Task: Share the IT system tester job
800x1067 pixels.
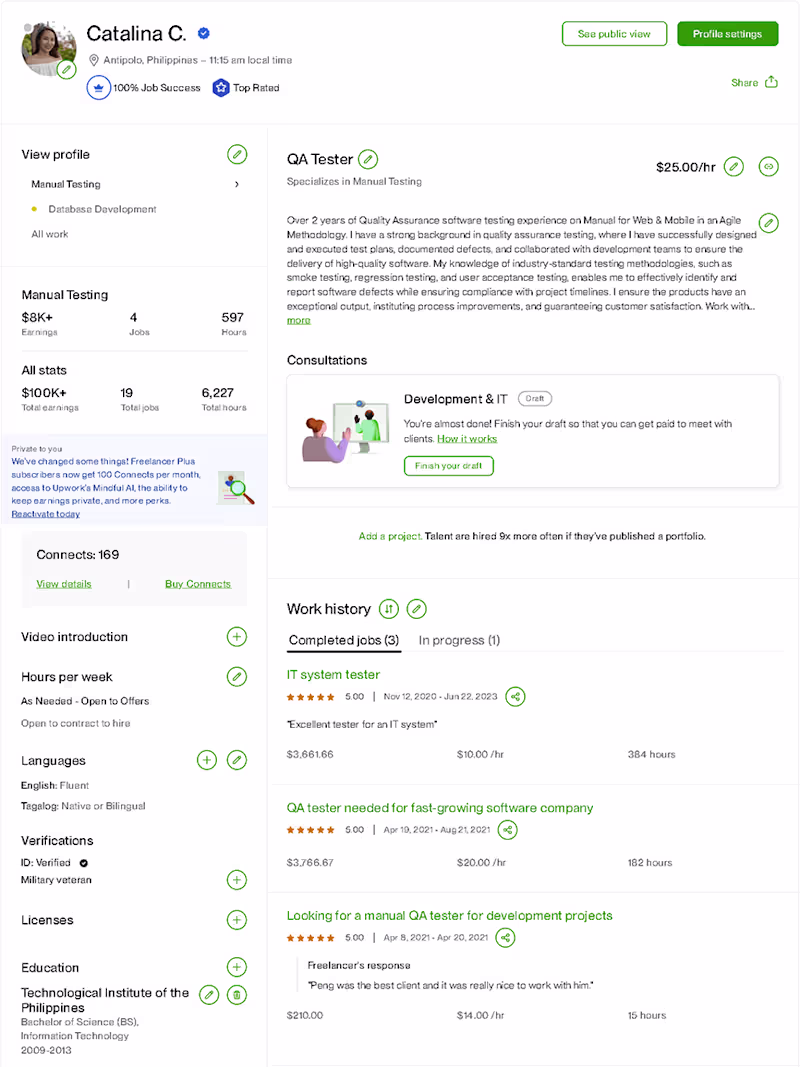Action: (x=515, y=696)
